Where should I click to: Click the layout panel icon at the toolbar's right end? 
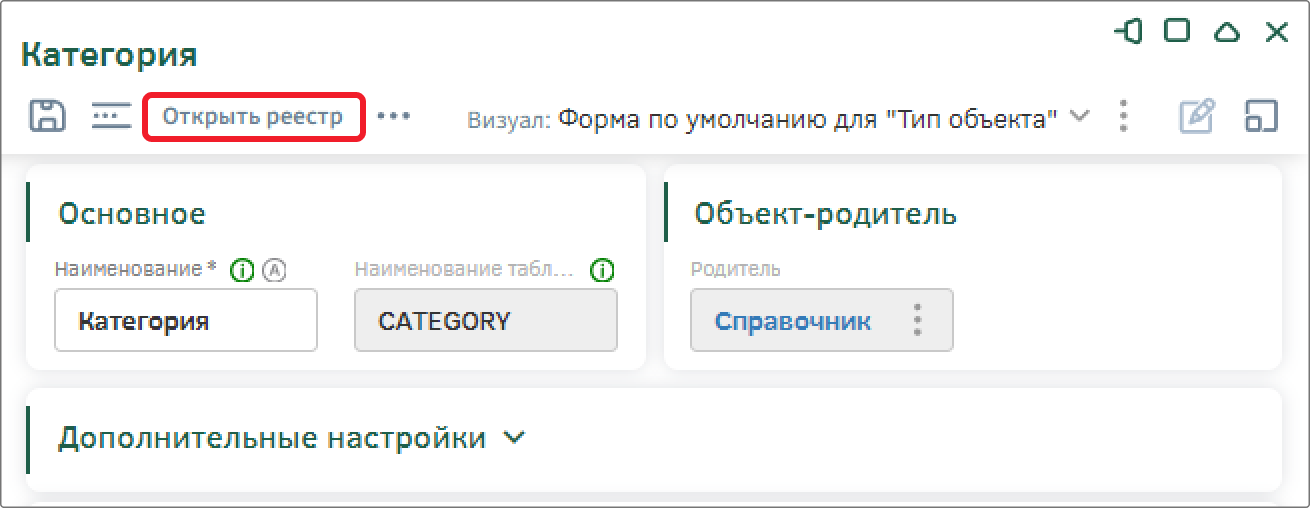point(1262,116)
